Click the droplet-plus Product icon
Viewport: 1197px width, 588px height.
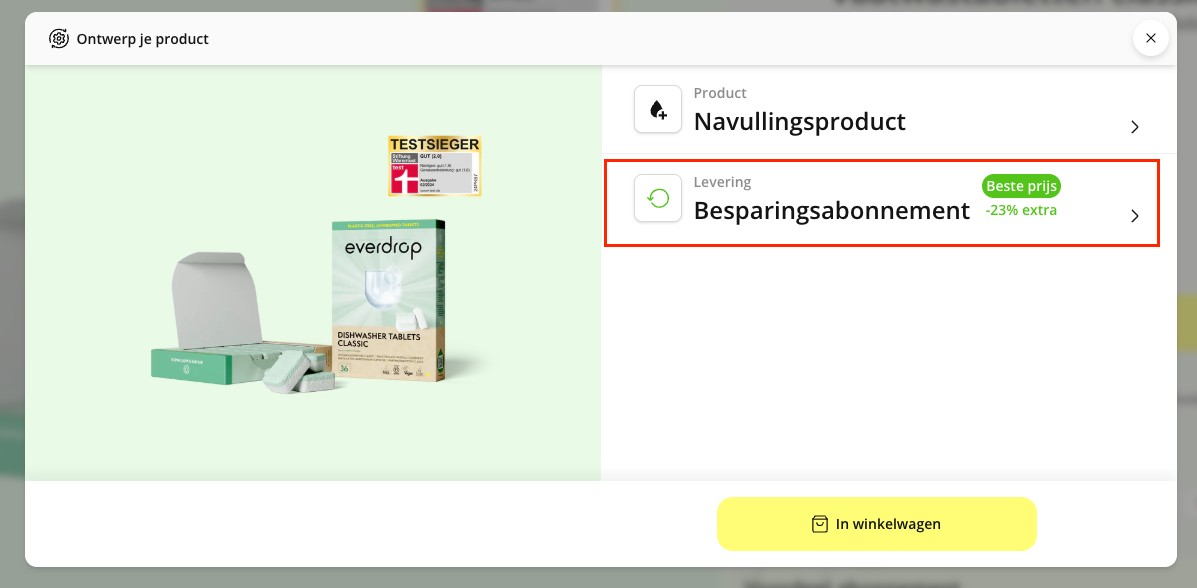tap(658, 109)
